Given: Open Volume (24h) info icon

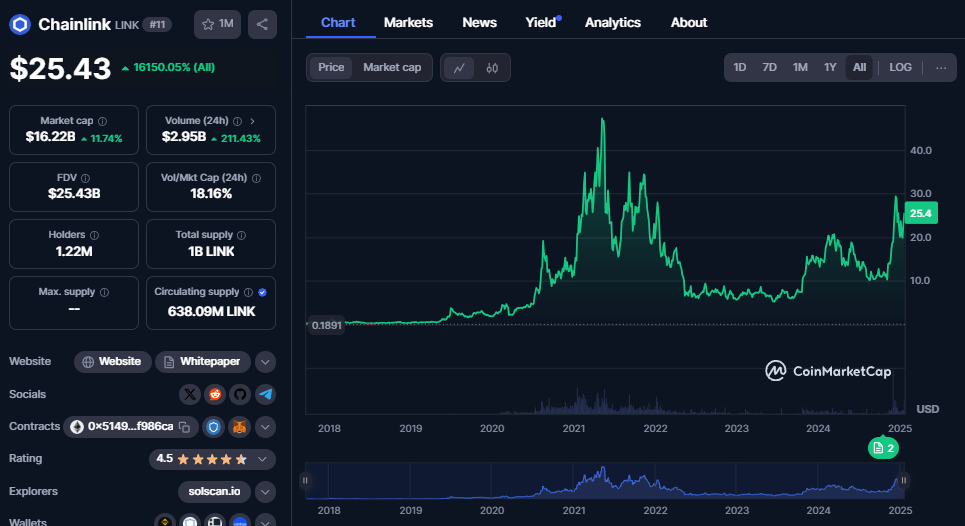Looking at the screenshot, I should (237, 121).
